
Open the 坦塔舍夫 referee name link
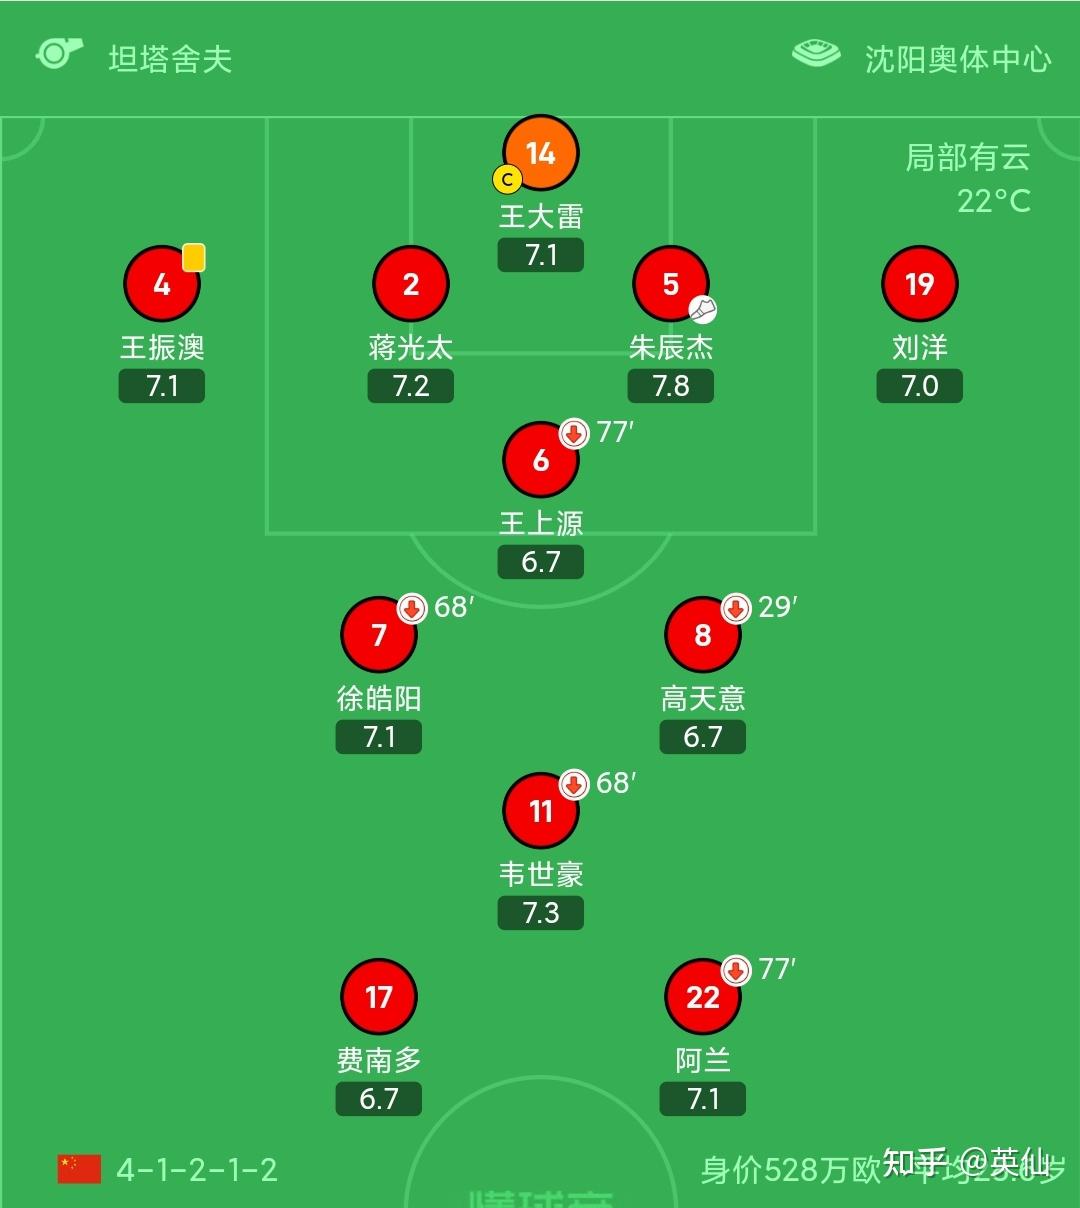click(170, 59)
